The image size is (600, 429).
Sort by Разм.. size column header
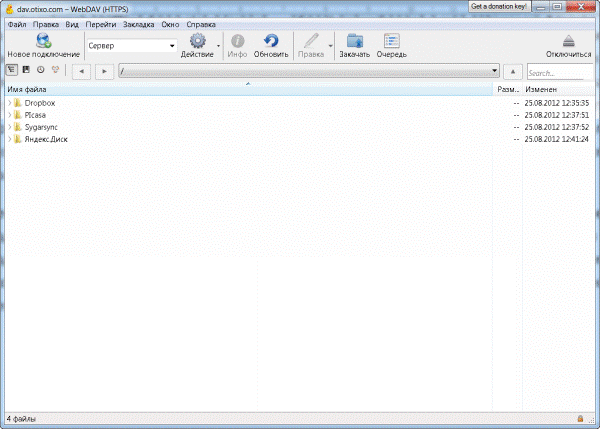tap(508, 90)
